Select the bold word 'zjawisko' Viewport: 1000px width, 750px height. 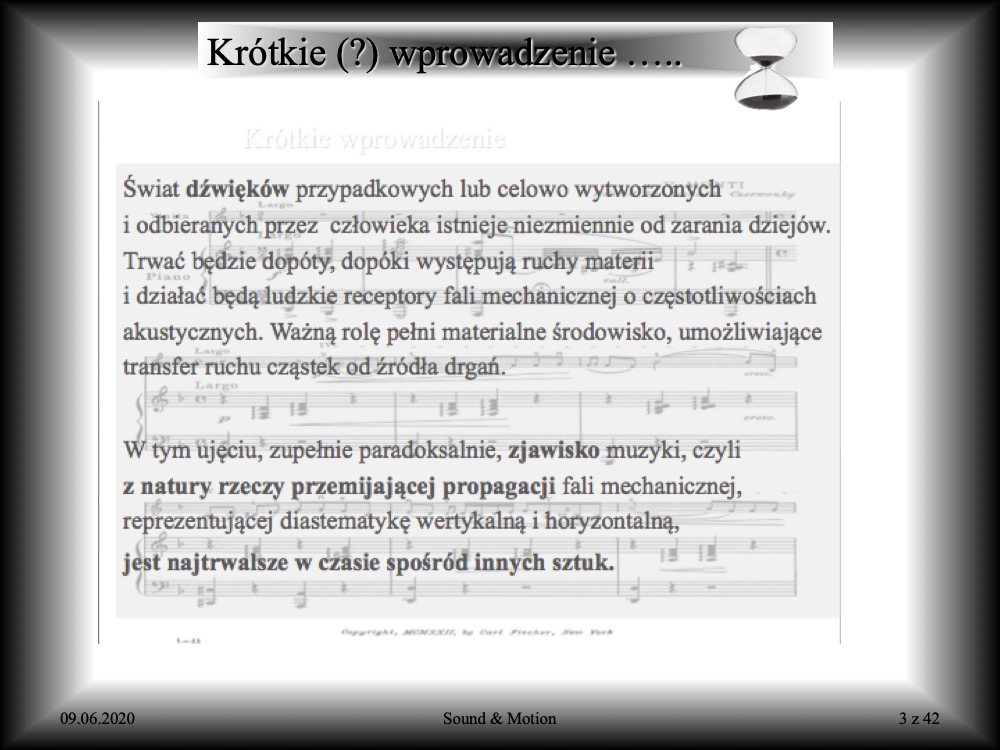tap(551, 451)
